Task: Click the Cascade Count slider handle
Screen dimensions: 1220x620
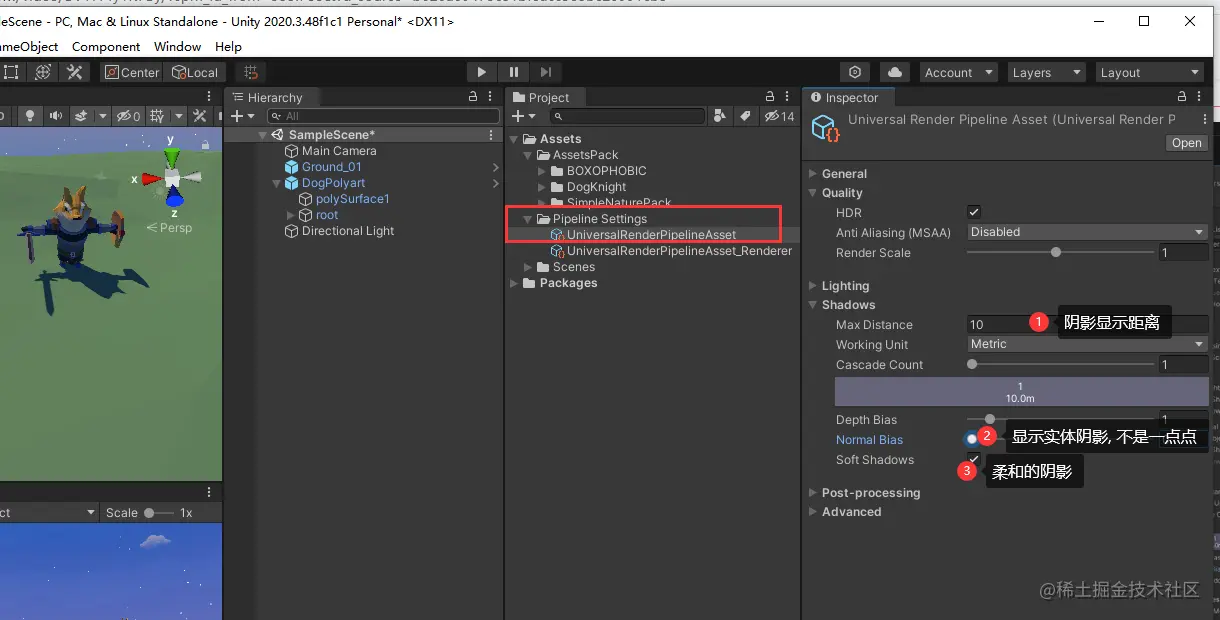Action: (972, 365)
